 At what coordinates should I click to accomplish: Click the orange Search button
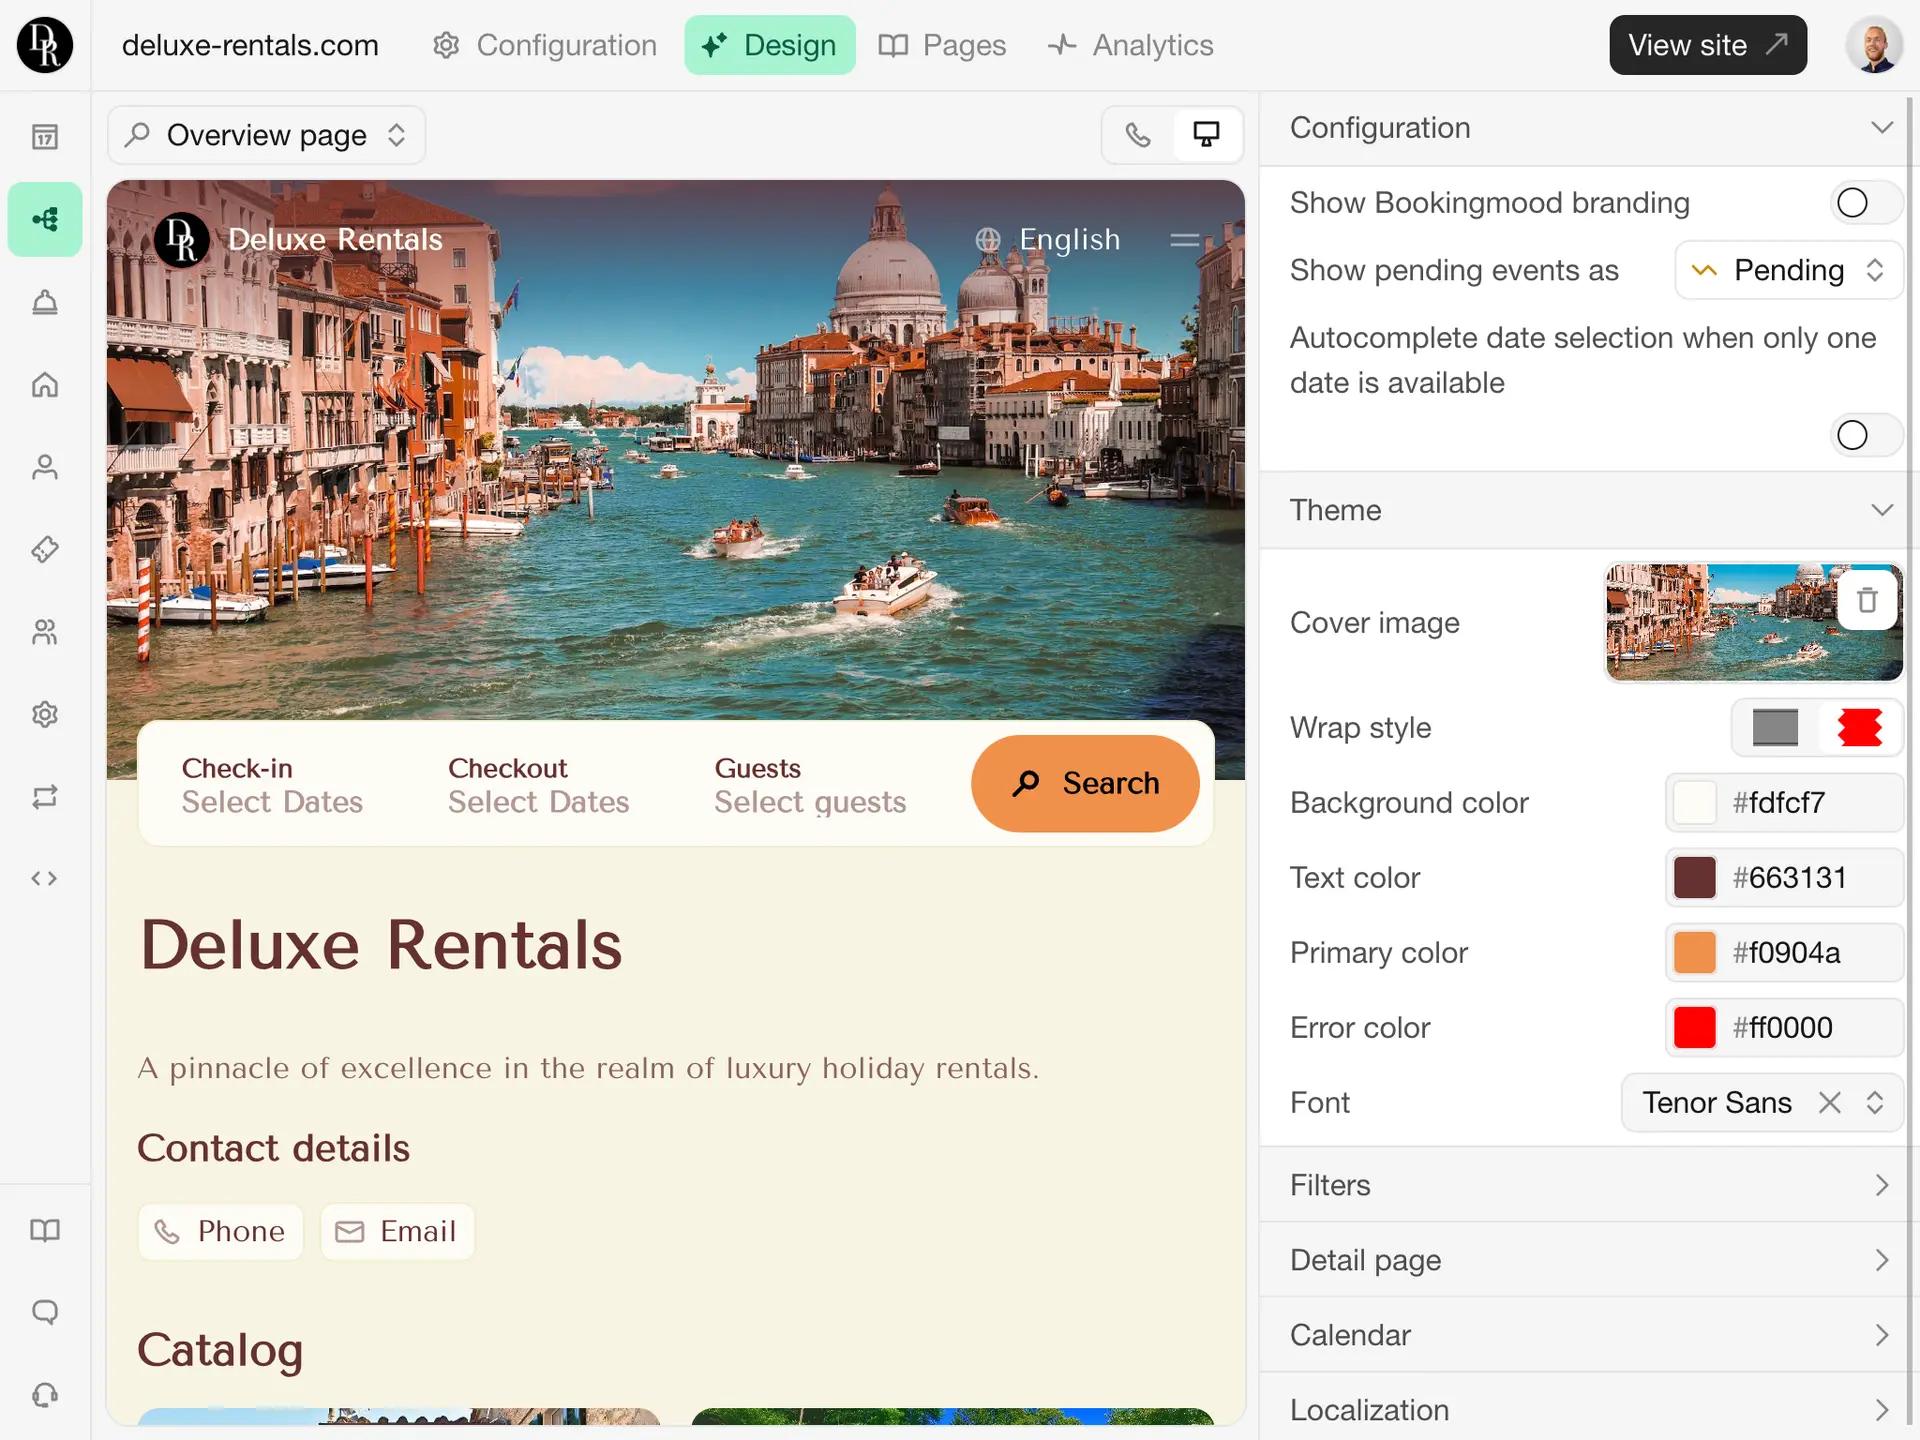[1085, 784]
